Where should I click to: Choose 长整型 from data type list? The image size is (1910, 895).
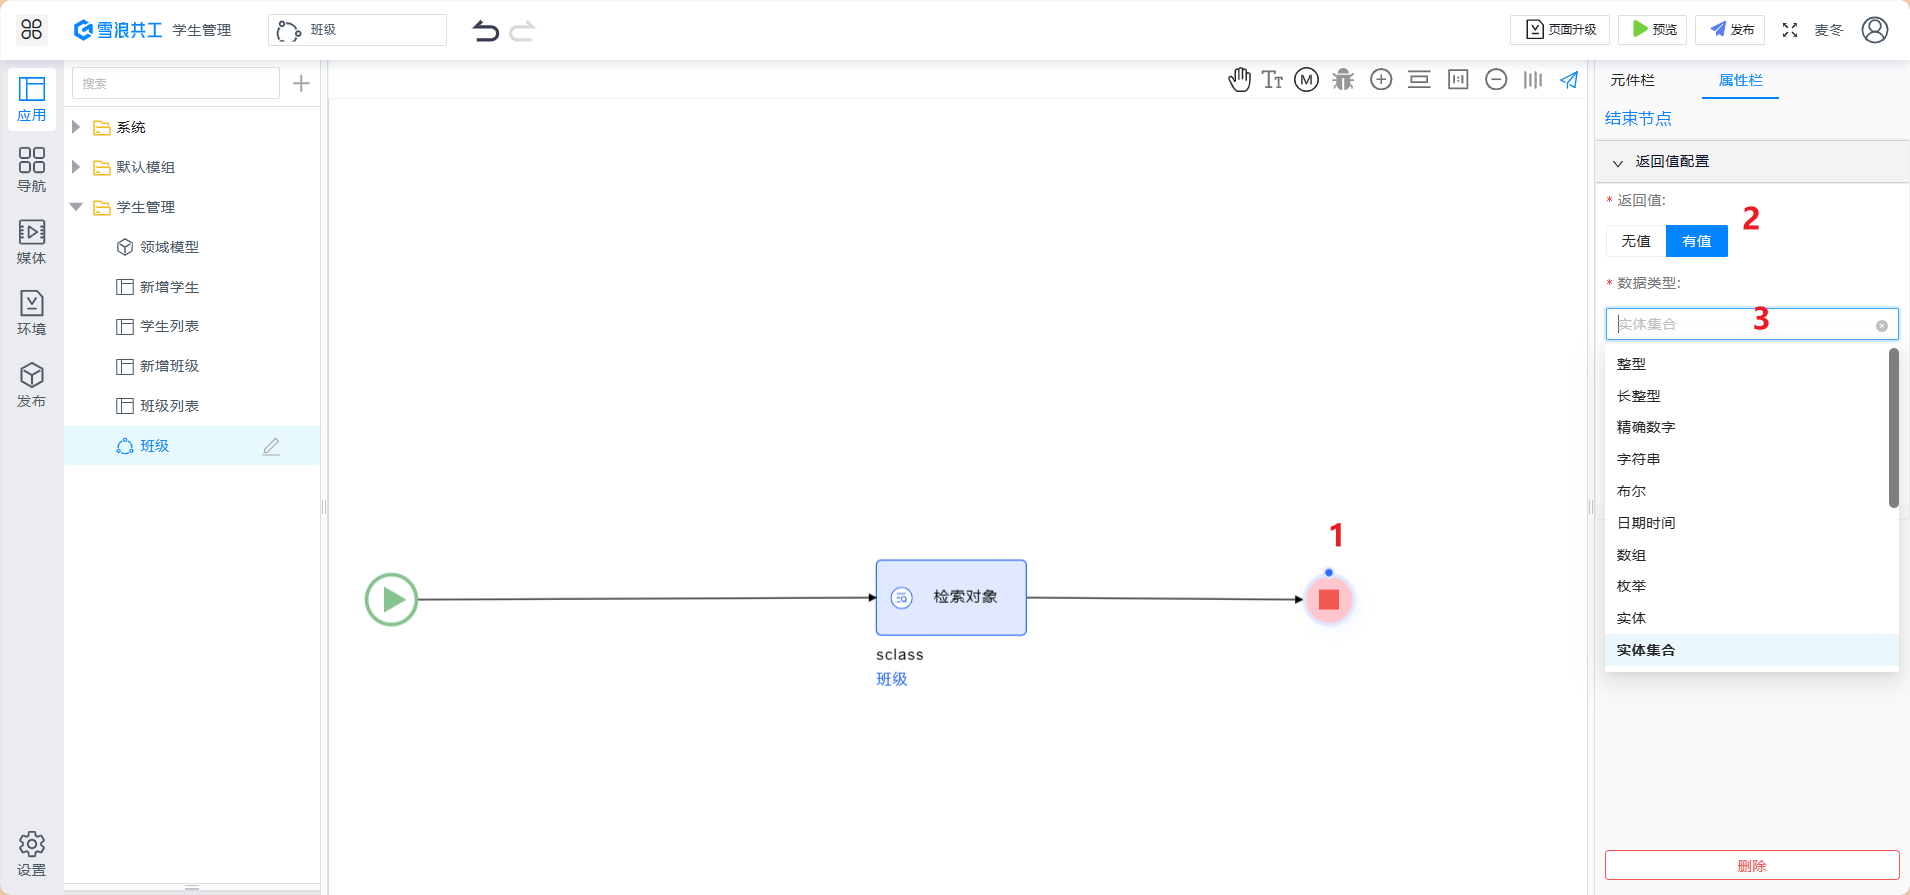[1746, 396]
